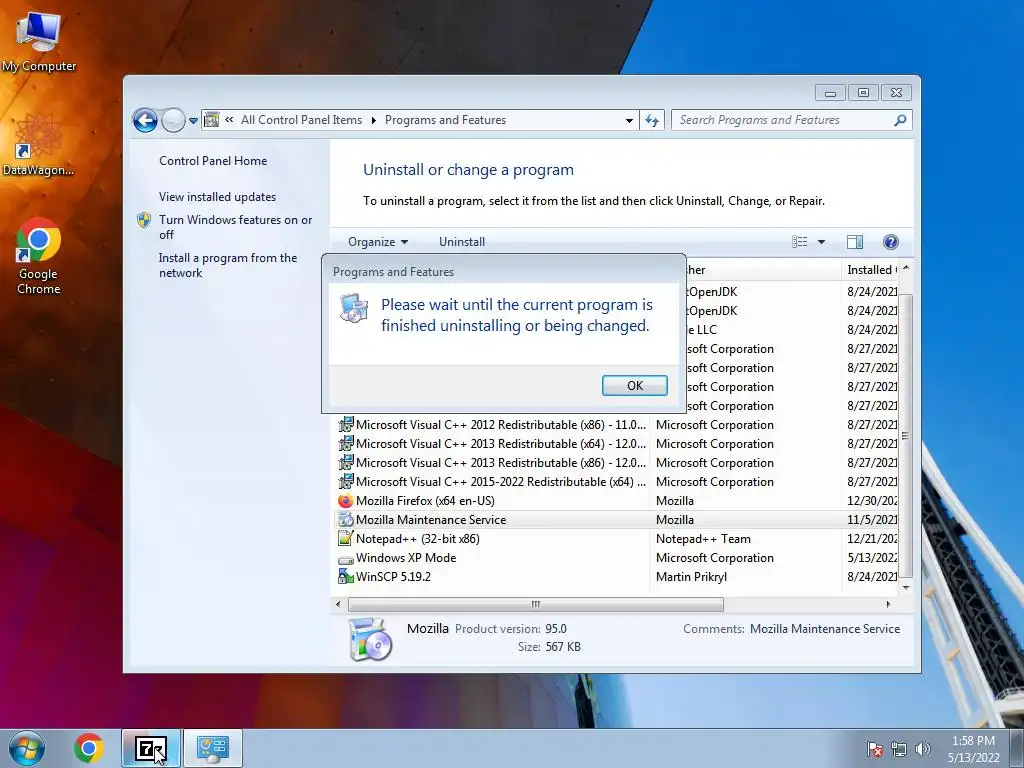Toggle the preview pane icon
1024x768 pixels.
(855, 242)
